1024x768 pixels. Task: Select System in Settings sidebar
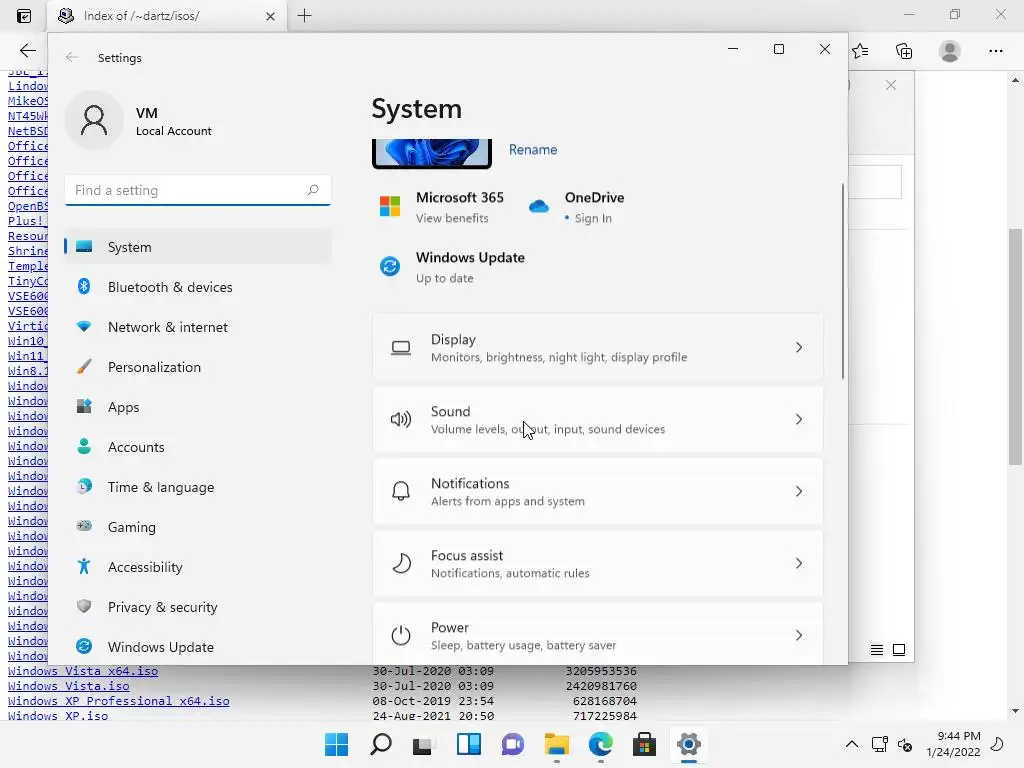[x=198, y=247]
